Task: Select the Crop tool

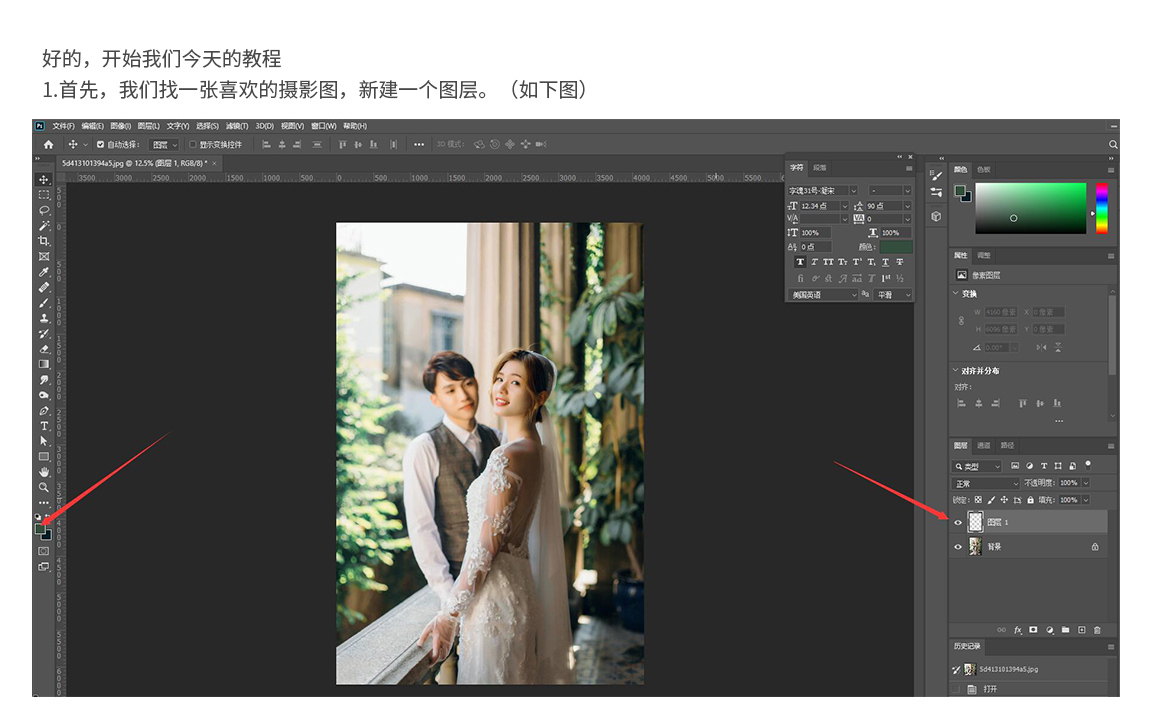Action: (44, 241)
